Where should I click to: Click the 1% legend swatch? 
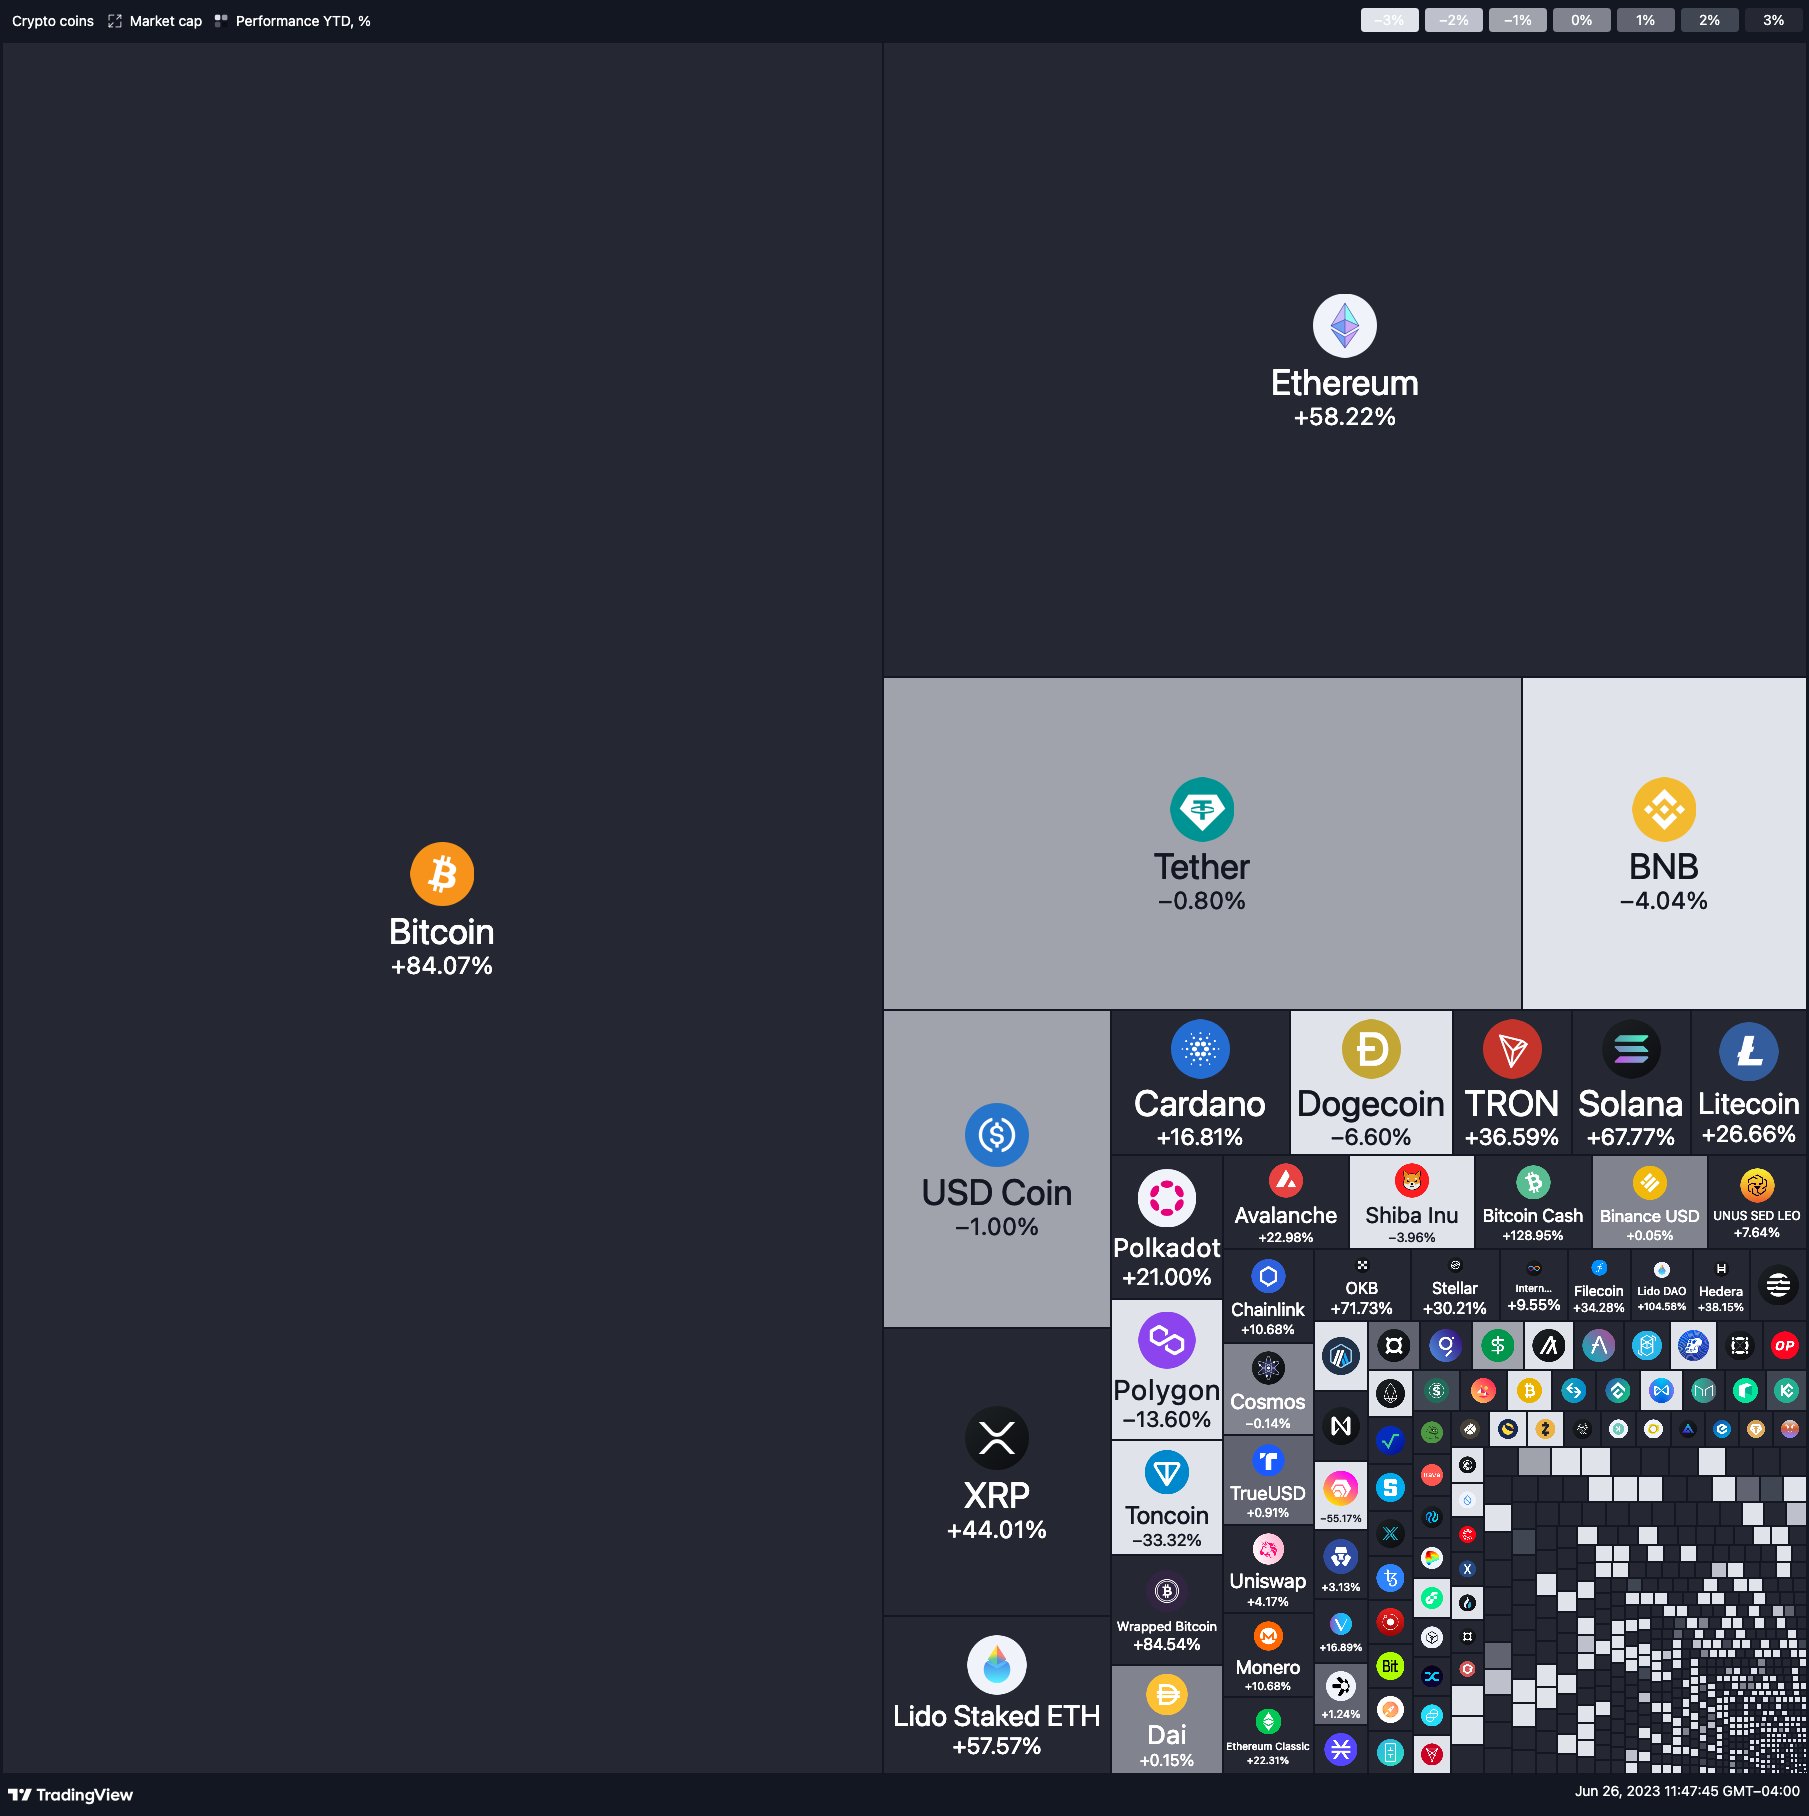pyautogui.click(x=1645, y=20)
